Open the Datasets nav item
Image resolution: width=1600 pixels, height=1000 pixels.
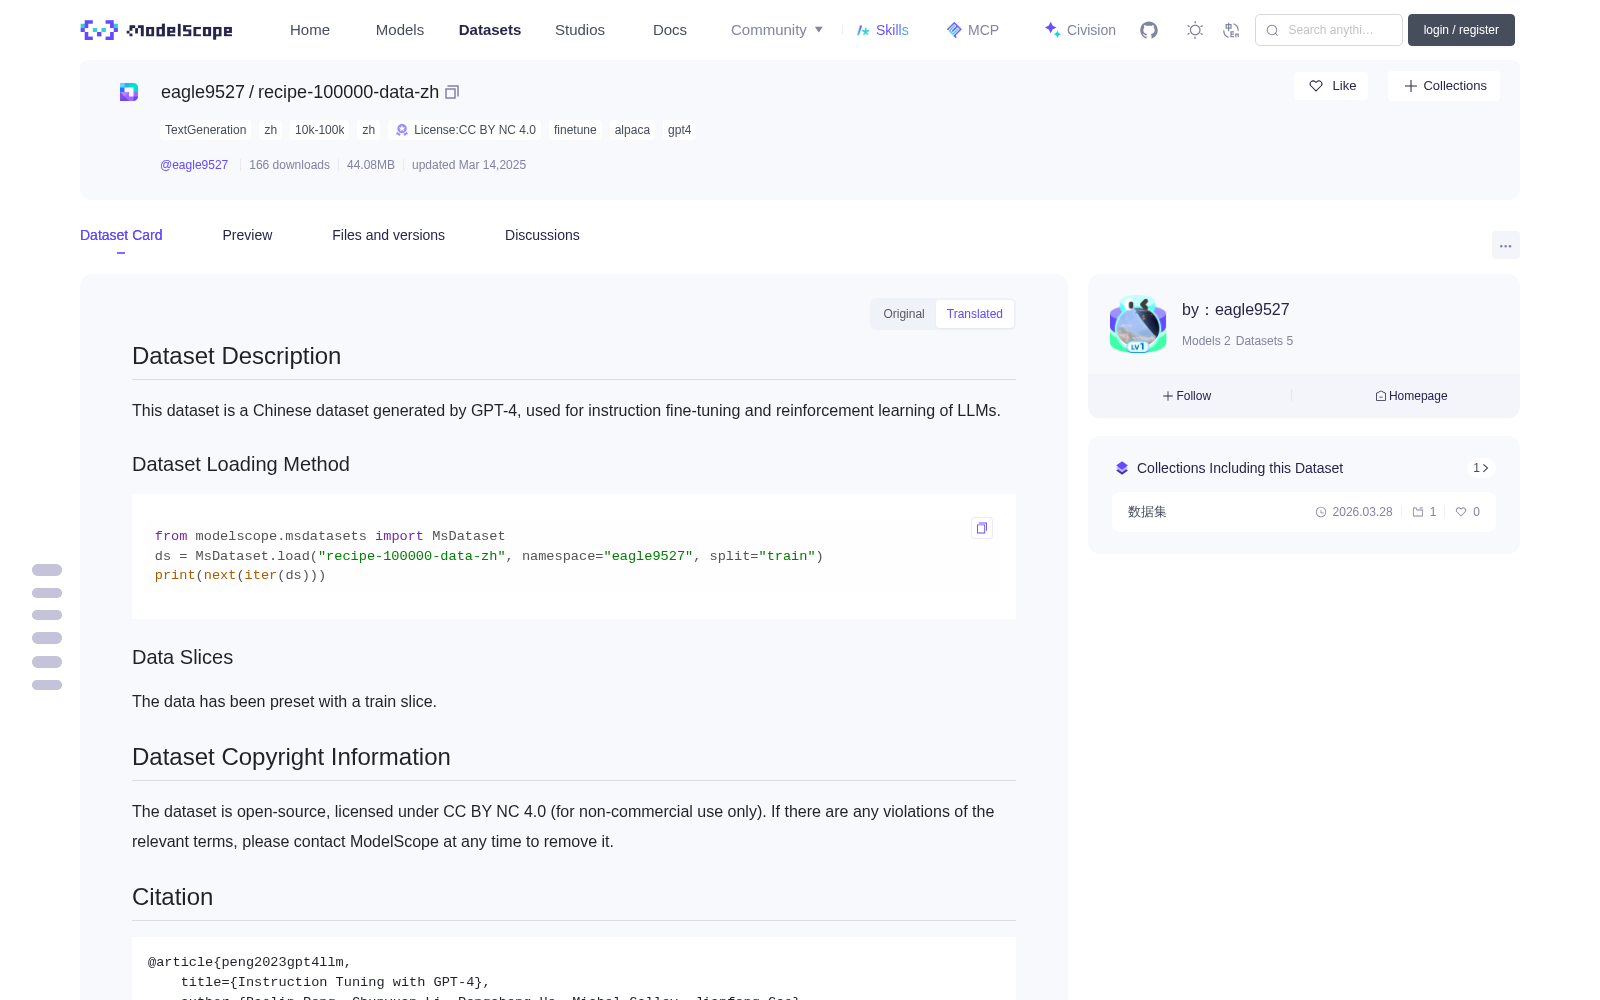(490, 30)
